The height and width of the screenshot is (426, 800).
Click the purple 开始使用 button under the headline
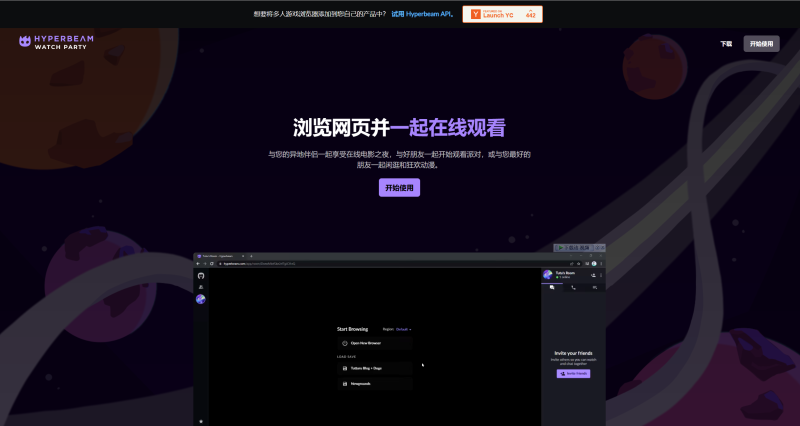[x=399, y=188]
